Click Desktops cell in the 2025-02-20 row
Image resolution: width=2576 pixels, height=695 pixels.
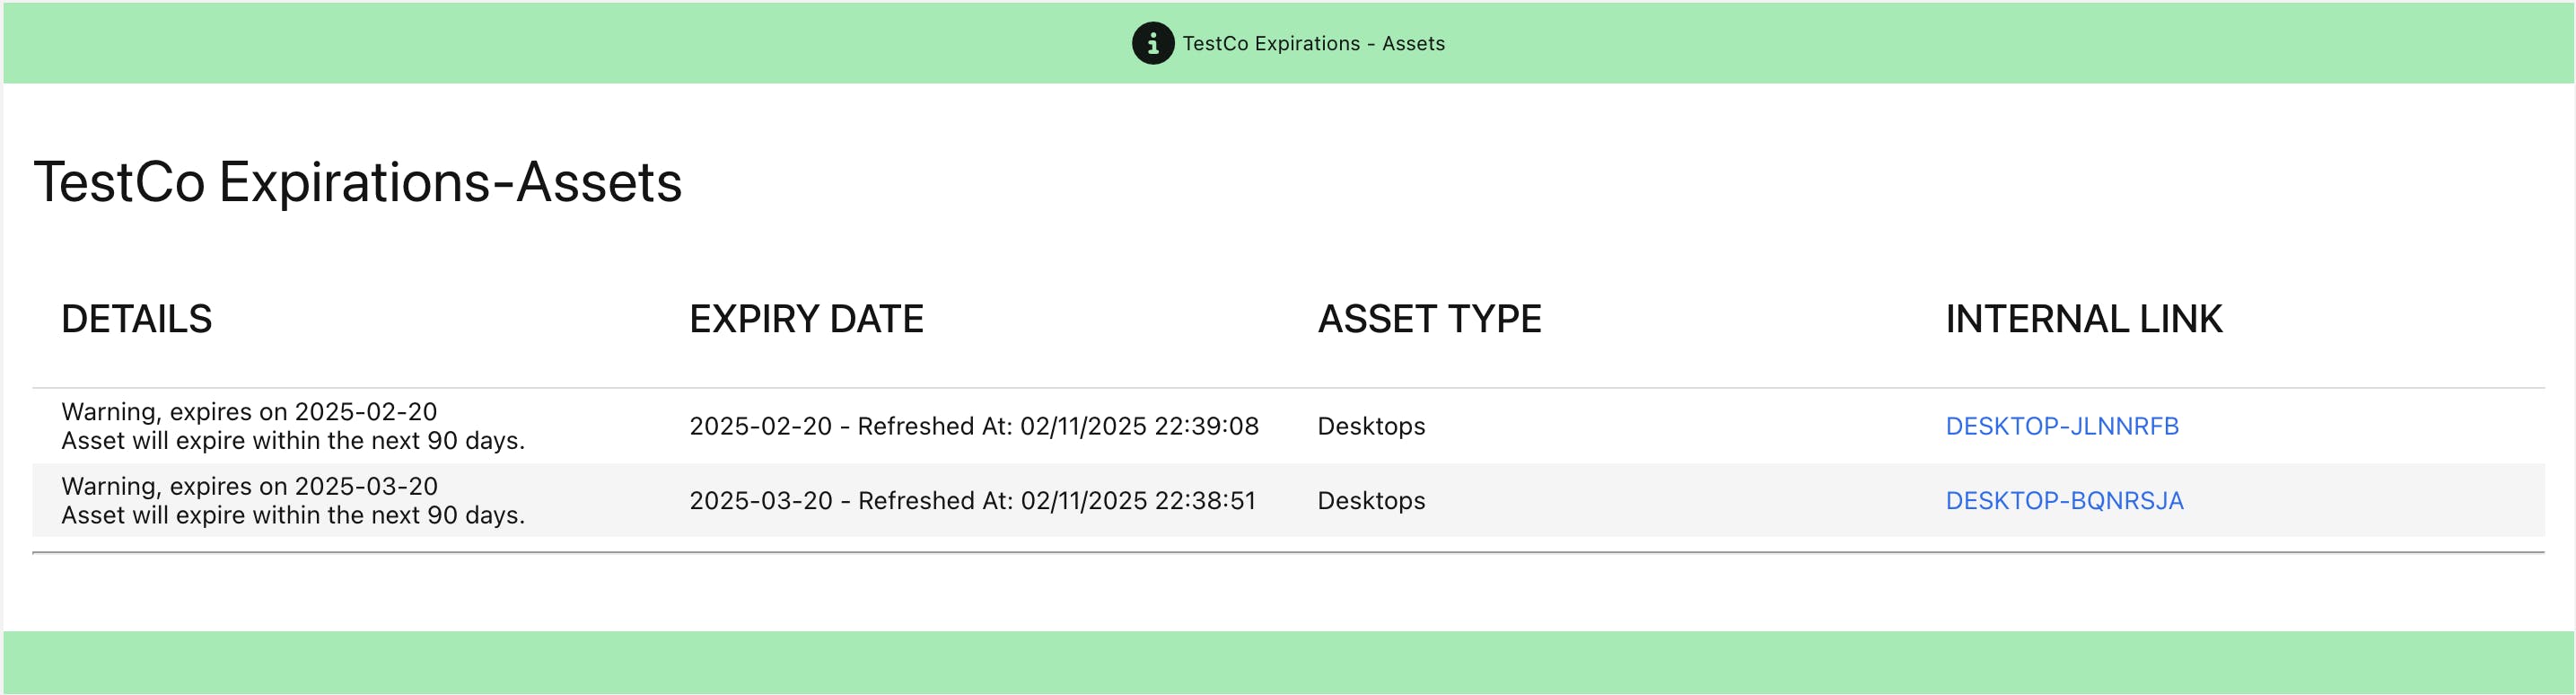[x=1371, y=426]
